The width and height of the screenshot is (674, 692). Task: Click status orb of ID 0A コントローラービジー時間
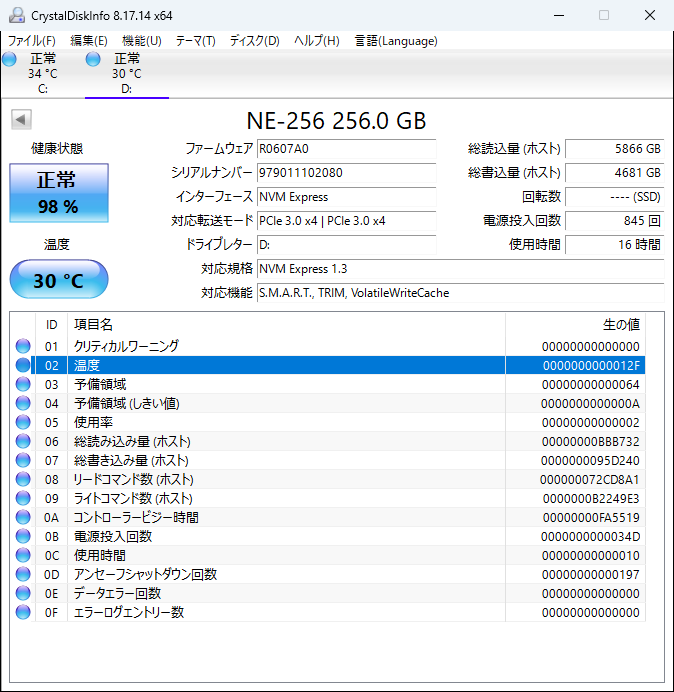[23, 517]
